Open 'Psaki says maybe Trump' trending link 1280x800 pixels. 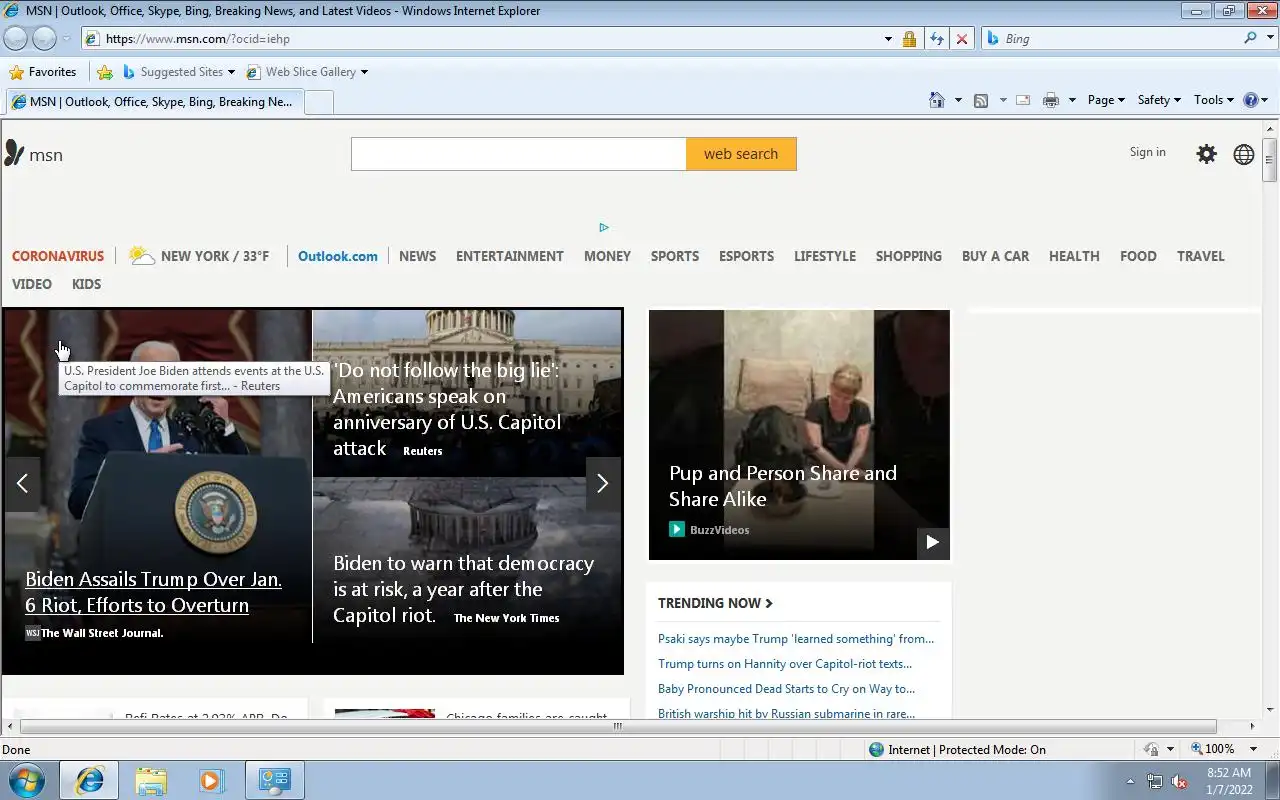pyautogui.click(x=796, y=639)
